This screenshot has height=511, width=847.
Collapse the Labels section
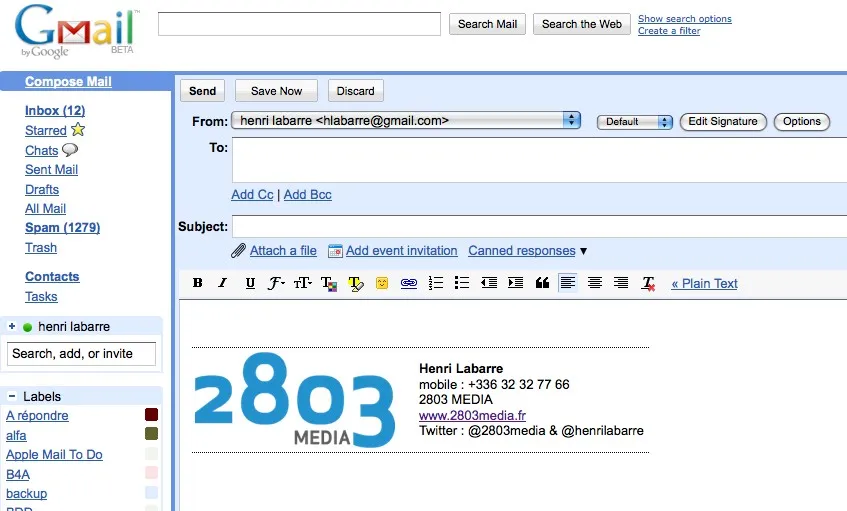[11, 396]
